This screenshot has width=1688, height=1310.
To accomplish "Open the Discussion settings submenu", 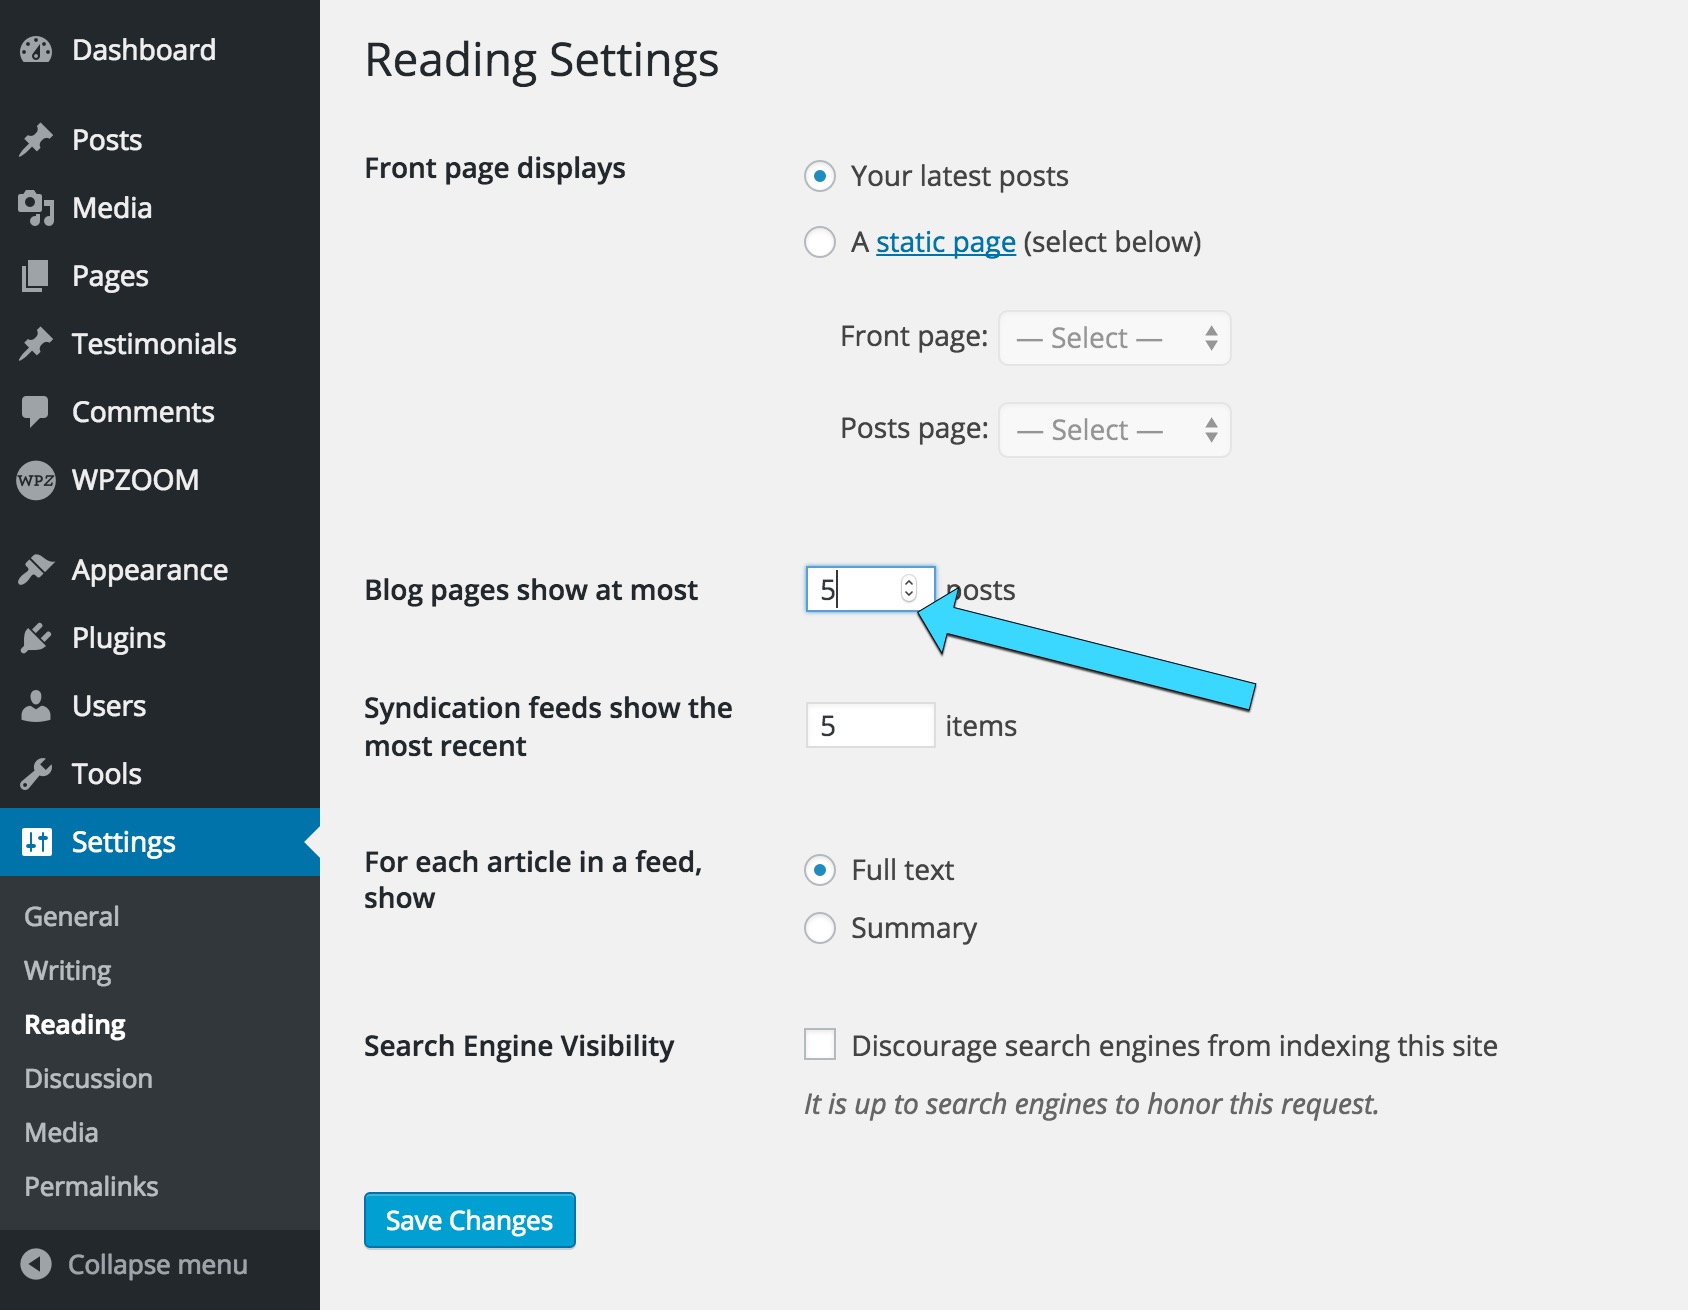I will pyautogui.click(x=88, y=1078).
